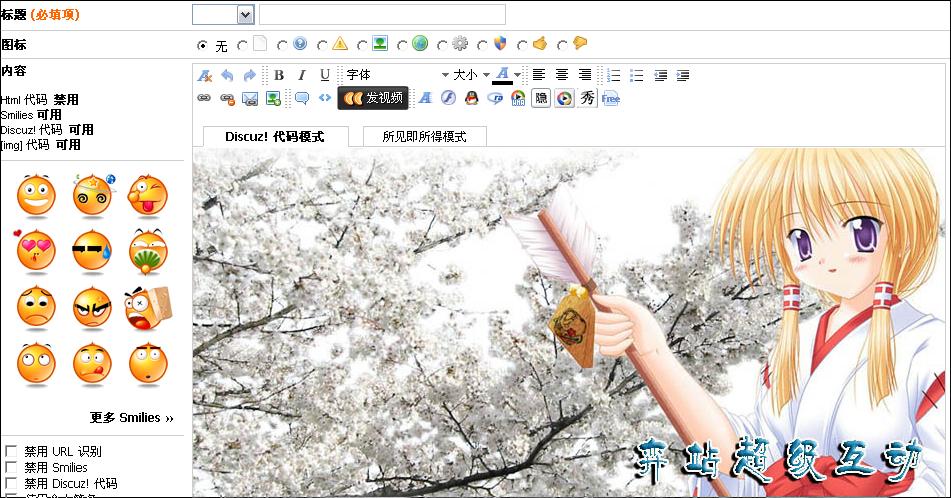Select the blank page icon radio
Screen dimensions: 951x498
tap(242, 45)
